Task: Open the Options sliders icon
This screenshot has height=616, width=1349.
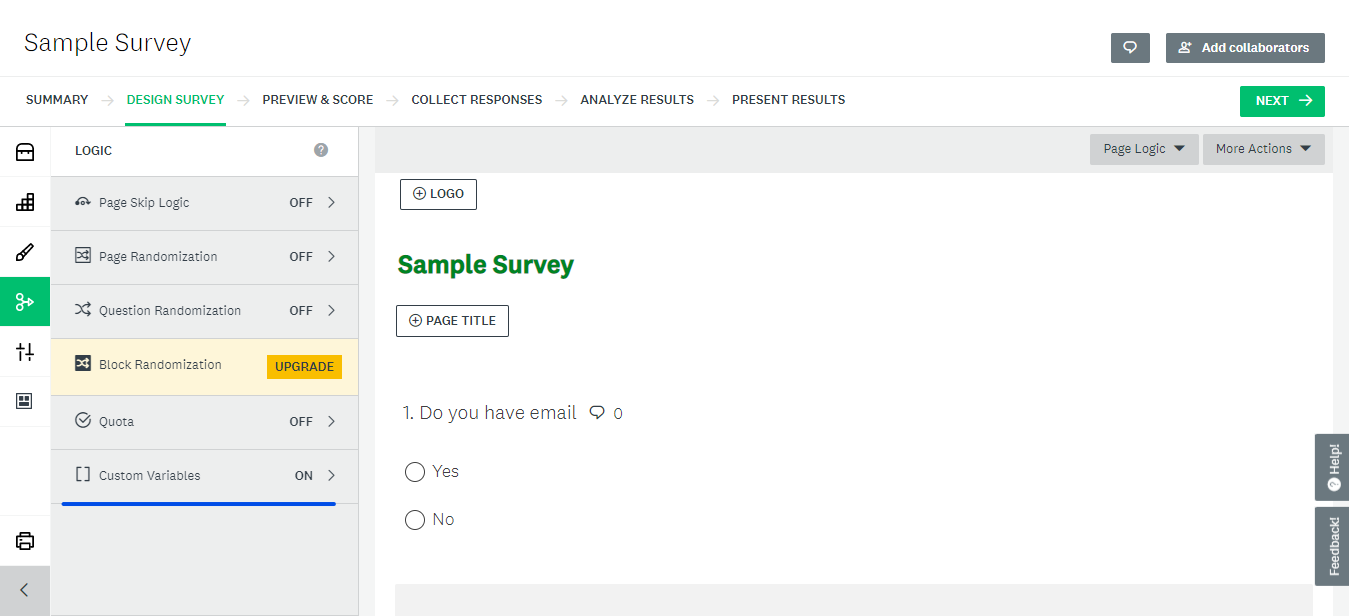Action: [x=25, y=352]
